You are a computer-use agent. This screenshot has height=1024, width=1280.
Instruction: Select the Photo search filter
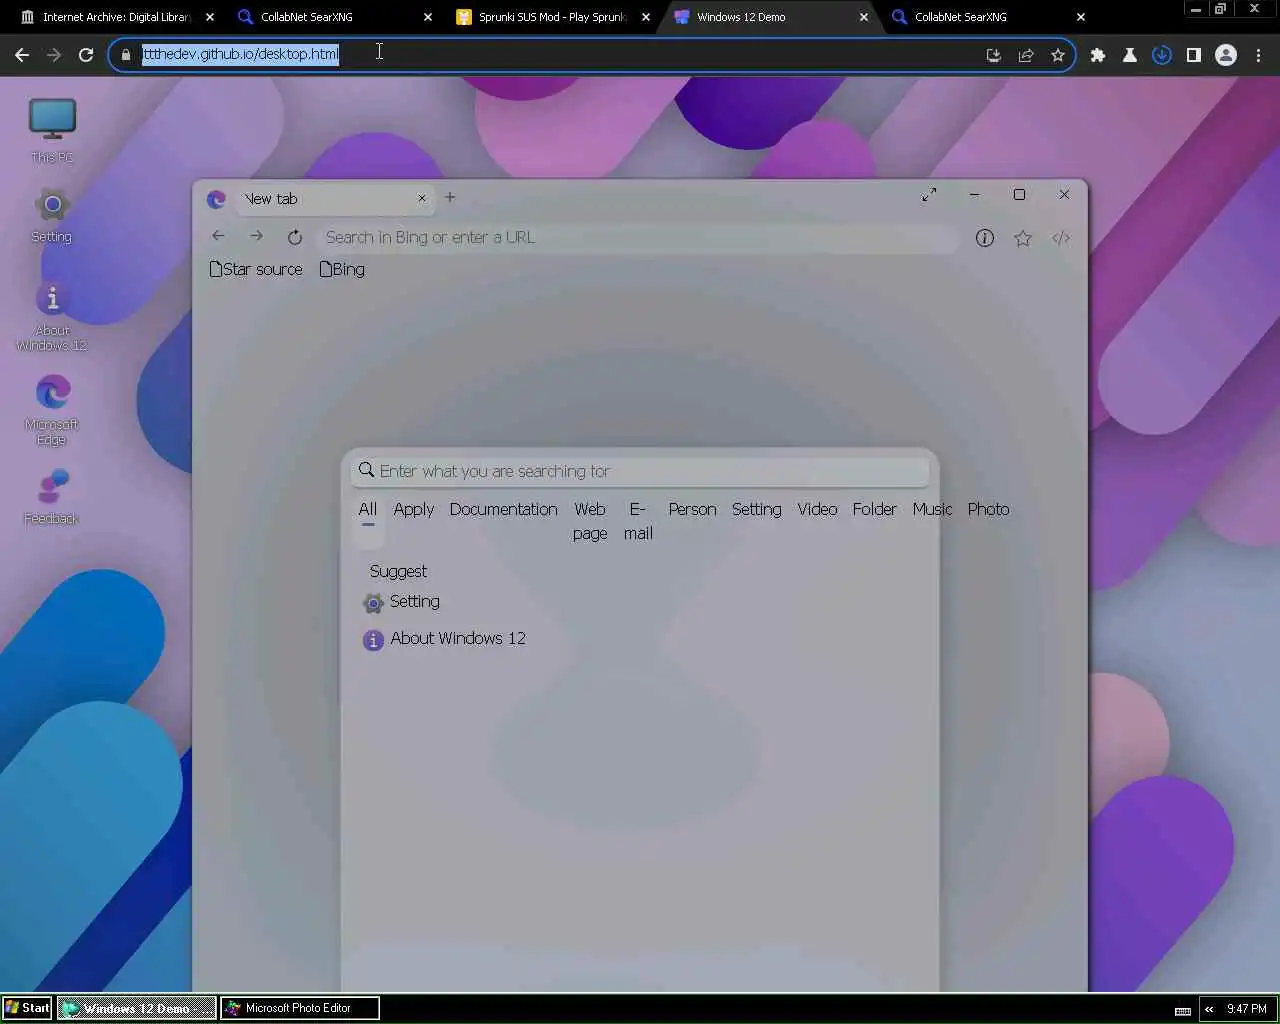click(x=988, y=509)
